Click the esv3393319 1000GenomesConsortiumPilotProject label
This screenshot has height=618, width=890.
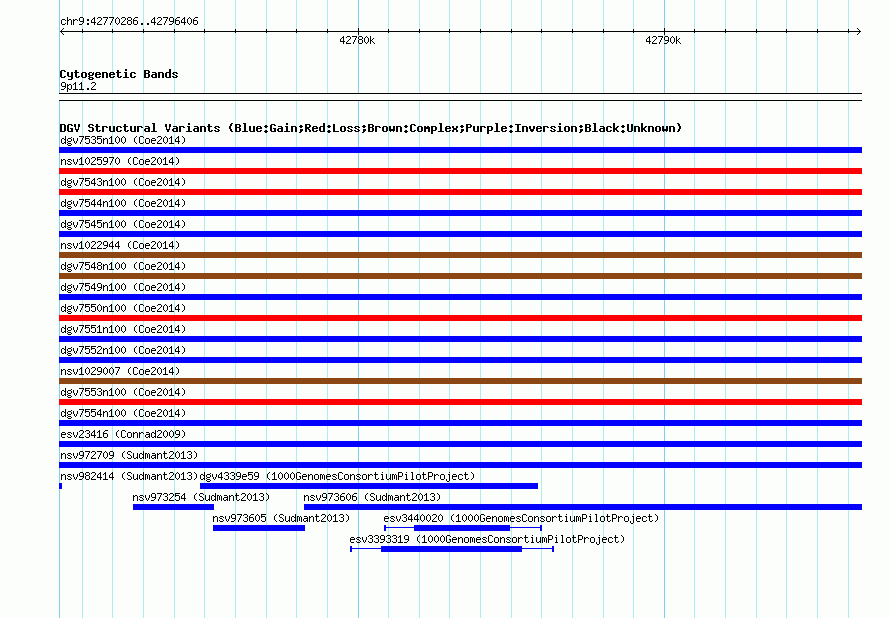(x=487, y=539)
